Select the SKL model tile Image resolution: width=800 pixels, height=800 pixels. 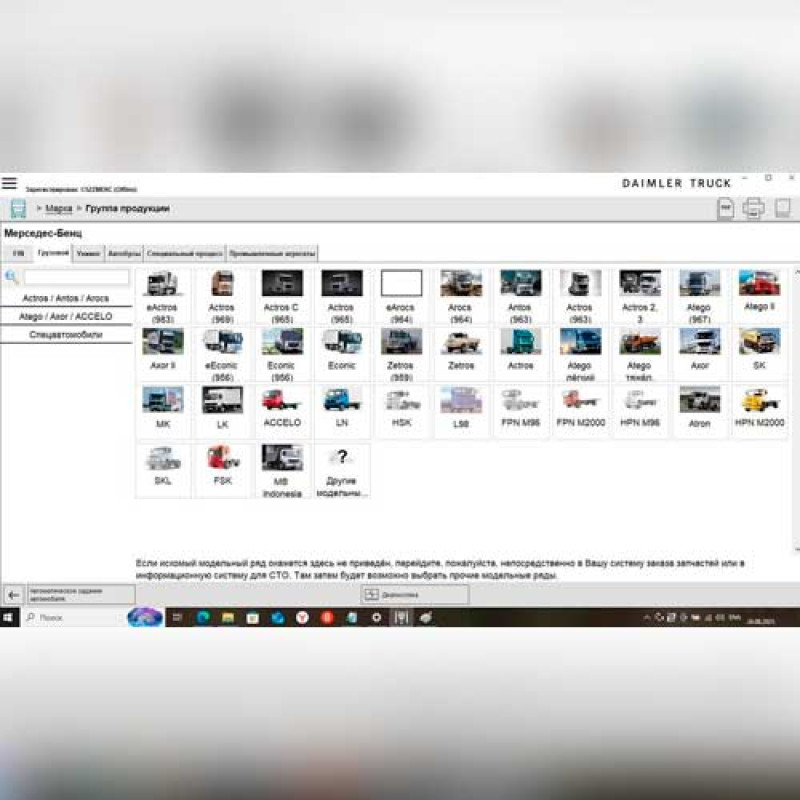163,469
